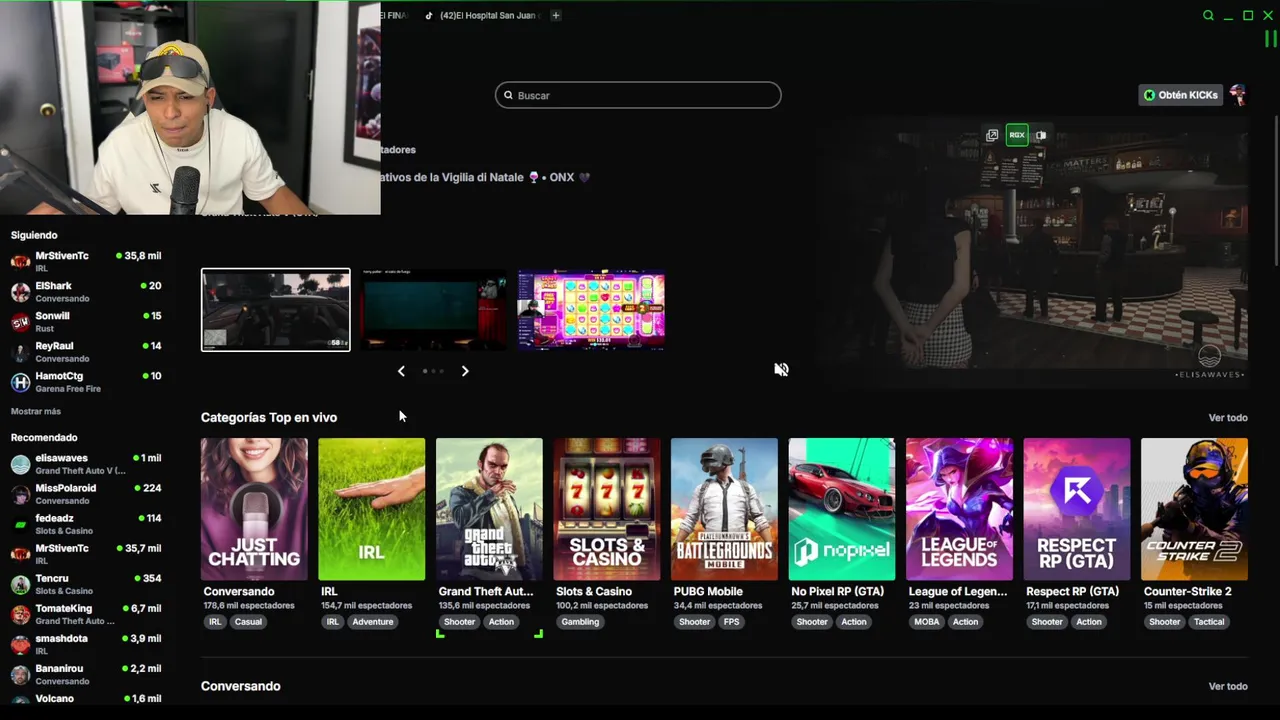The height and width of the screenshot is (720, 1280).
Task: Click the browser search magnifier icon
Action: pos(1208,15)
